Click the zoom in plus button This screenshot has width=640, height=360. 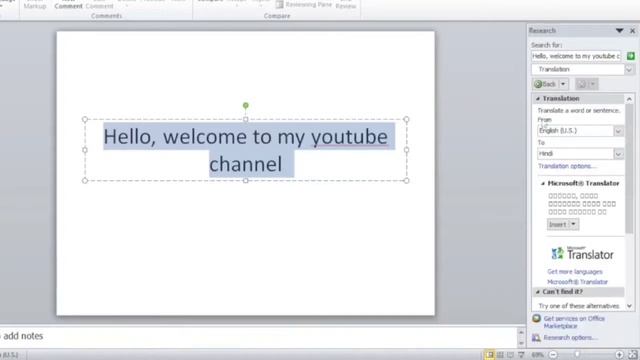(619, 355)
